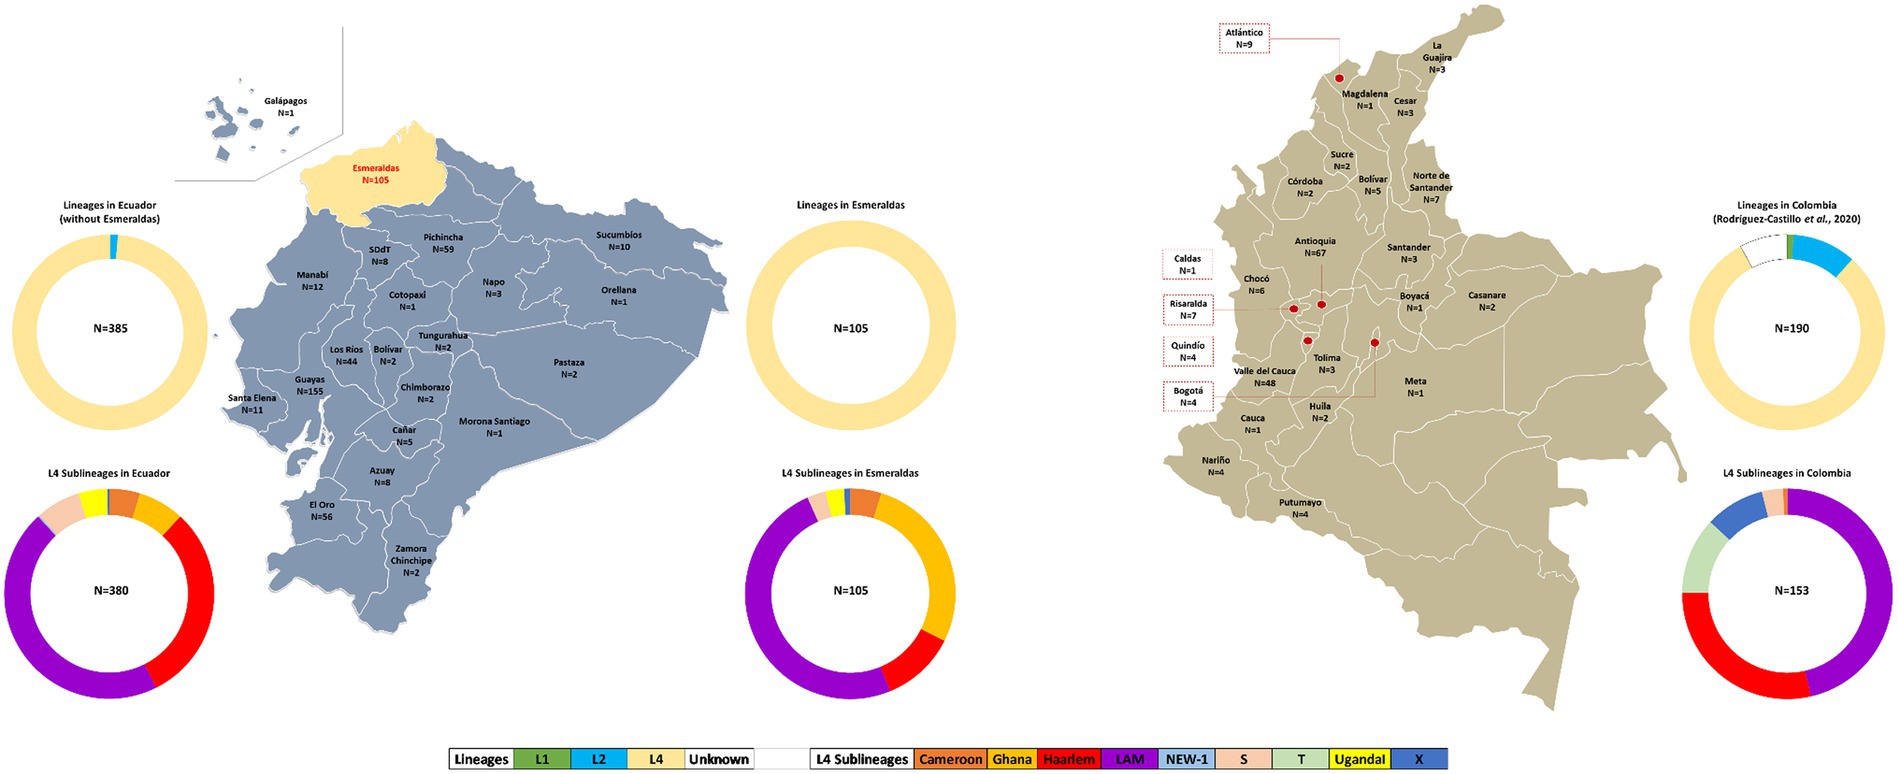The height and width of the screenshot is (774, 1898).
Task: Click the Azuay N=8 label
Action: [382, 476]
